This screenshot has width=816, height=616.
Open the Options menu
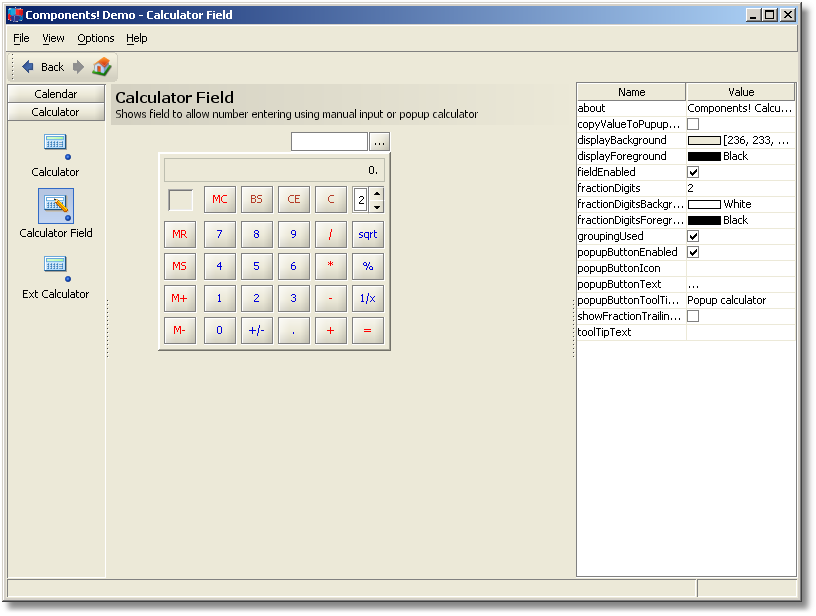[x=96, y=38]
